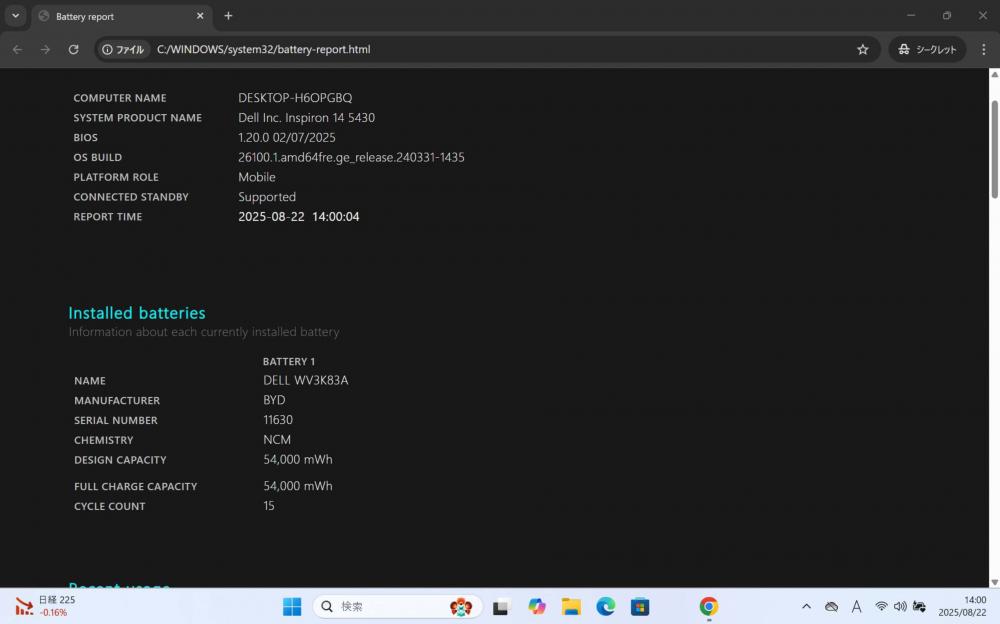Click the chemistry value NCM
The height and width of the screenshot is (624, 1000).
pyautogui.click(x=277, y=440)
